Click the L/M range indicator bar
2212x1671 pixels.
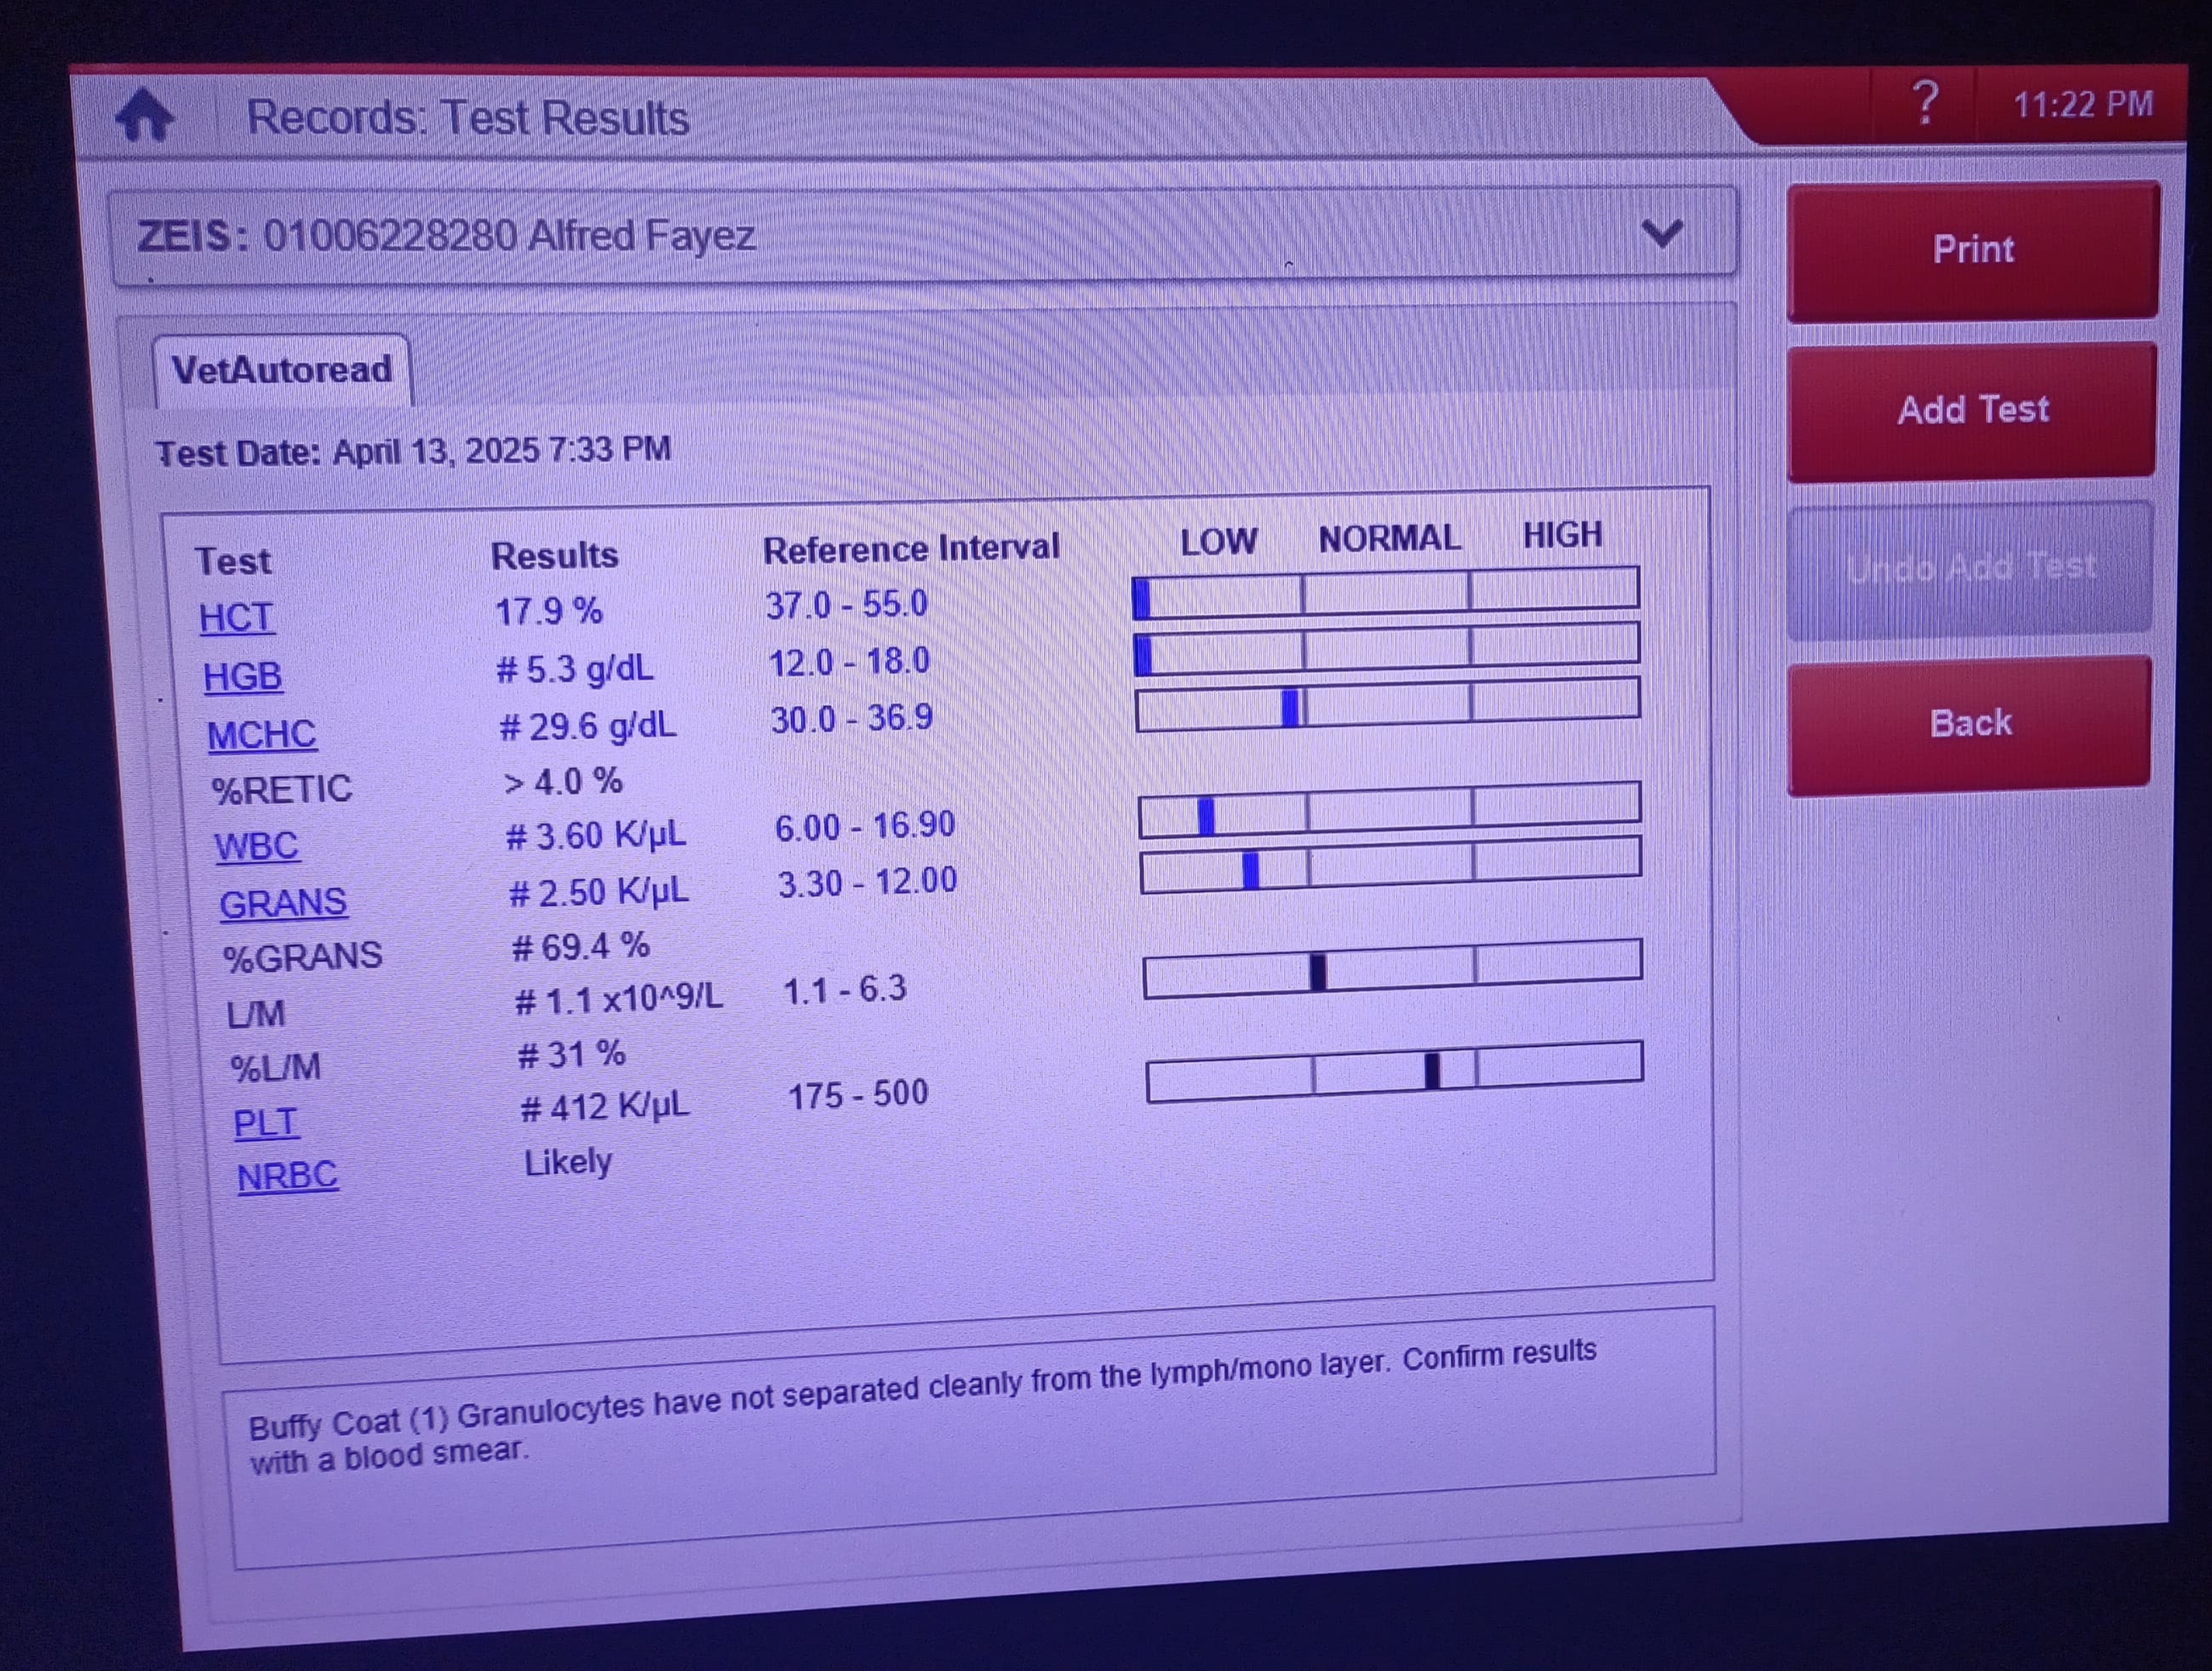pyautogui.click(x=1392, y=968)
